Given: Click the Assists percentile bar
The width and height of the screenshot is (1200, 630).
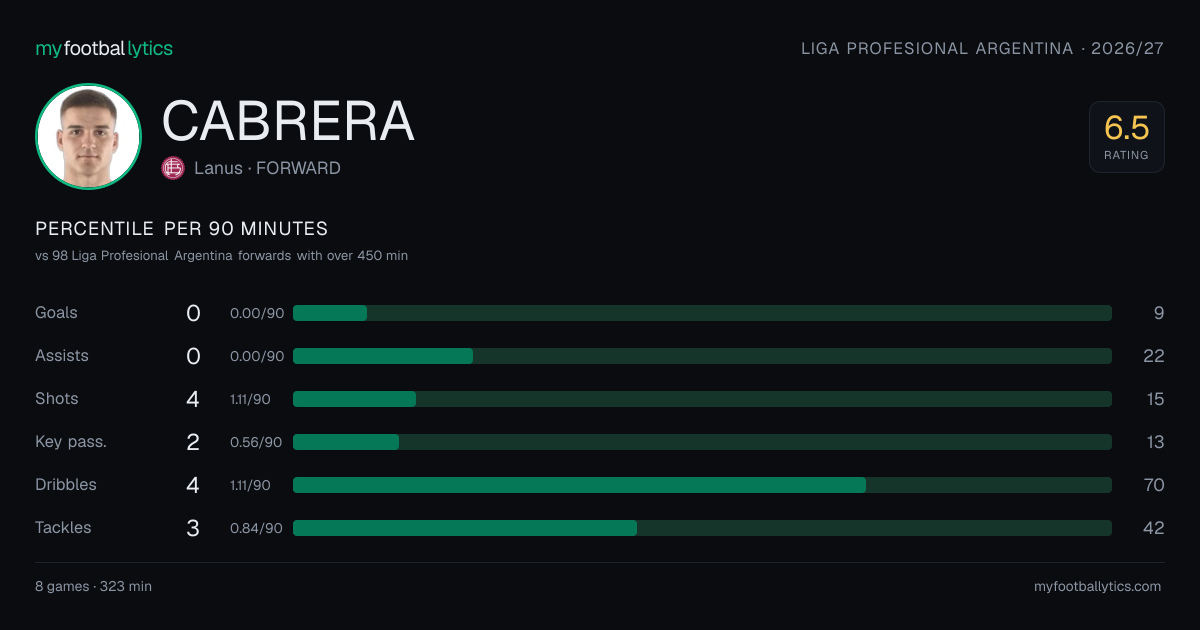Looking at the screenshot, I should 702,356.
